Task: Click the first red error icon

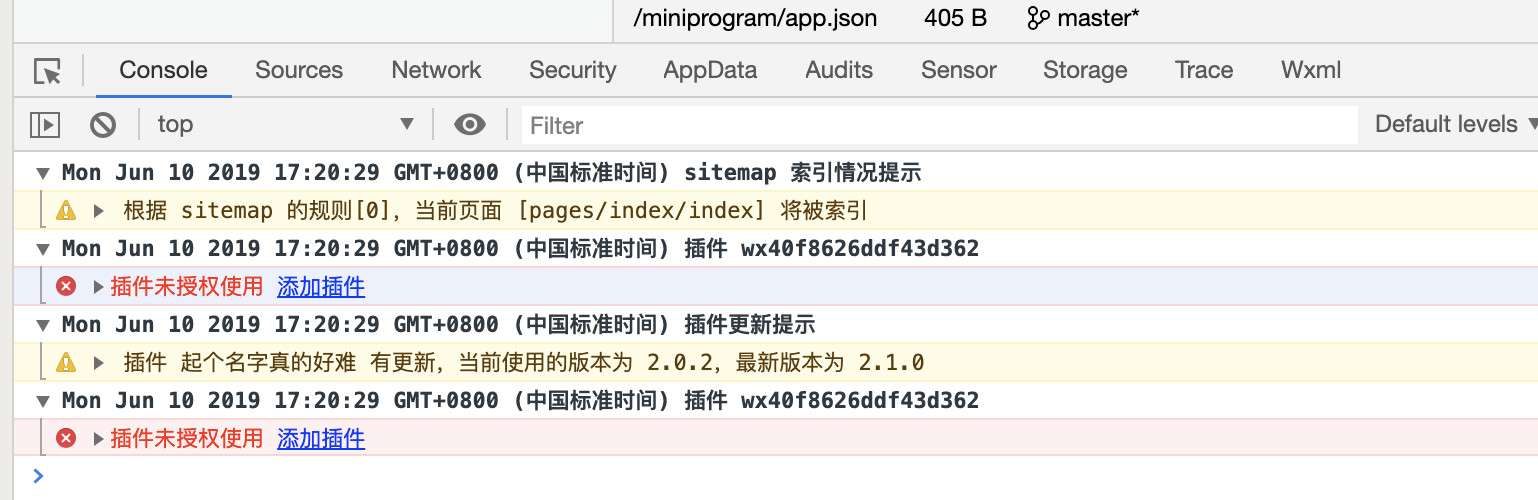Action: (x=66, y=287)
